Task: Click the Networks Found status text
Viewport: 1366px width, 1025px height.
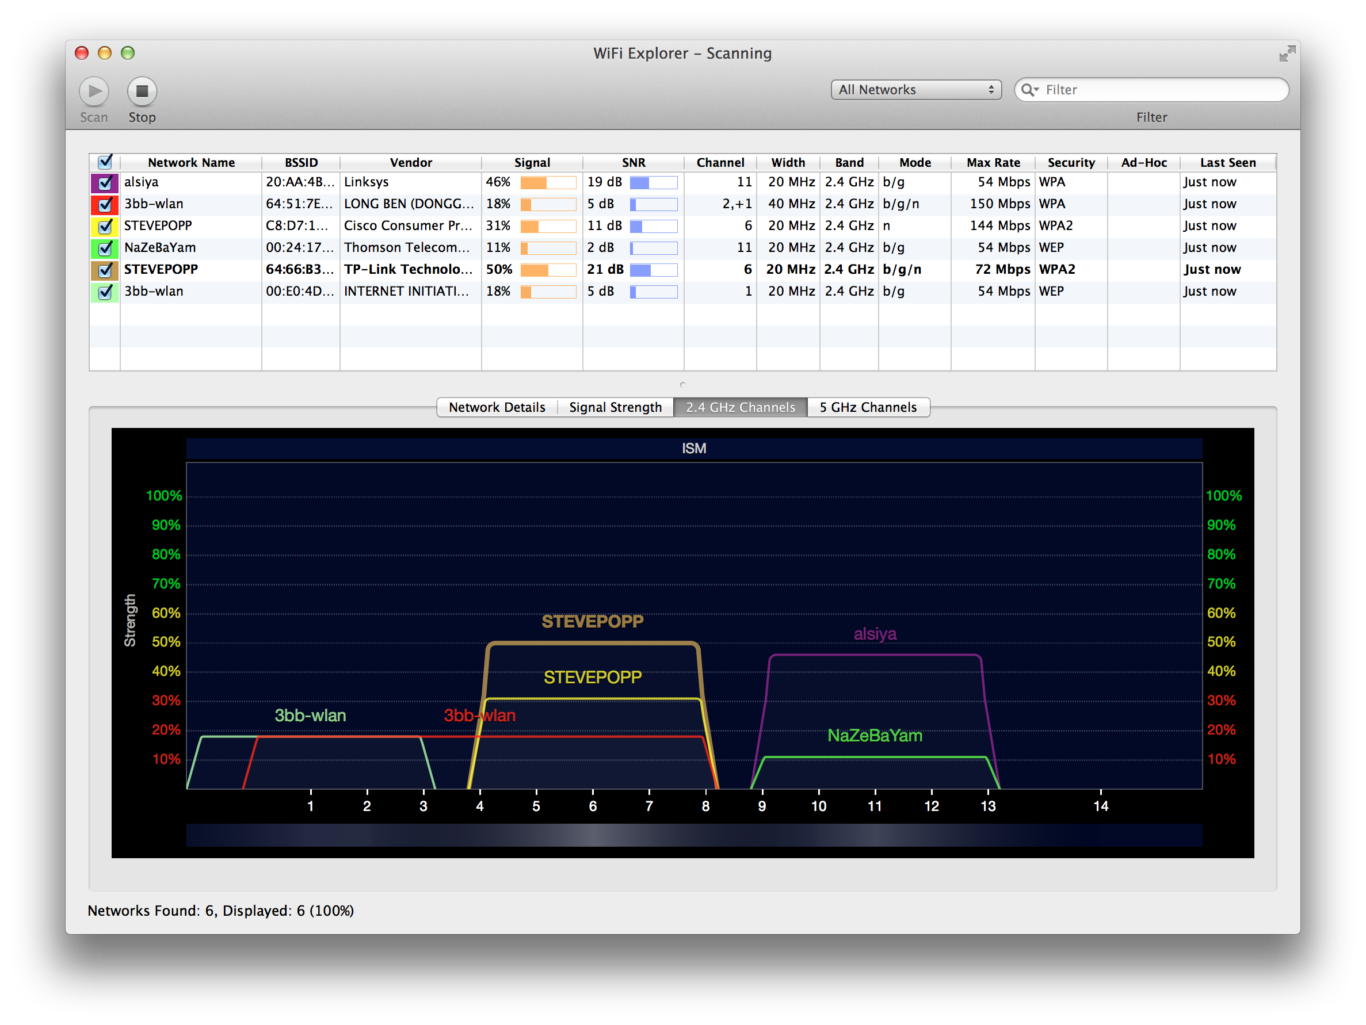Action: [x=220, y=911]
